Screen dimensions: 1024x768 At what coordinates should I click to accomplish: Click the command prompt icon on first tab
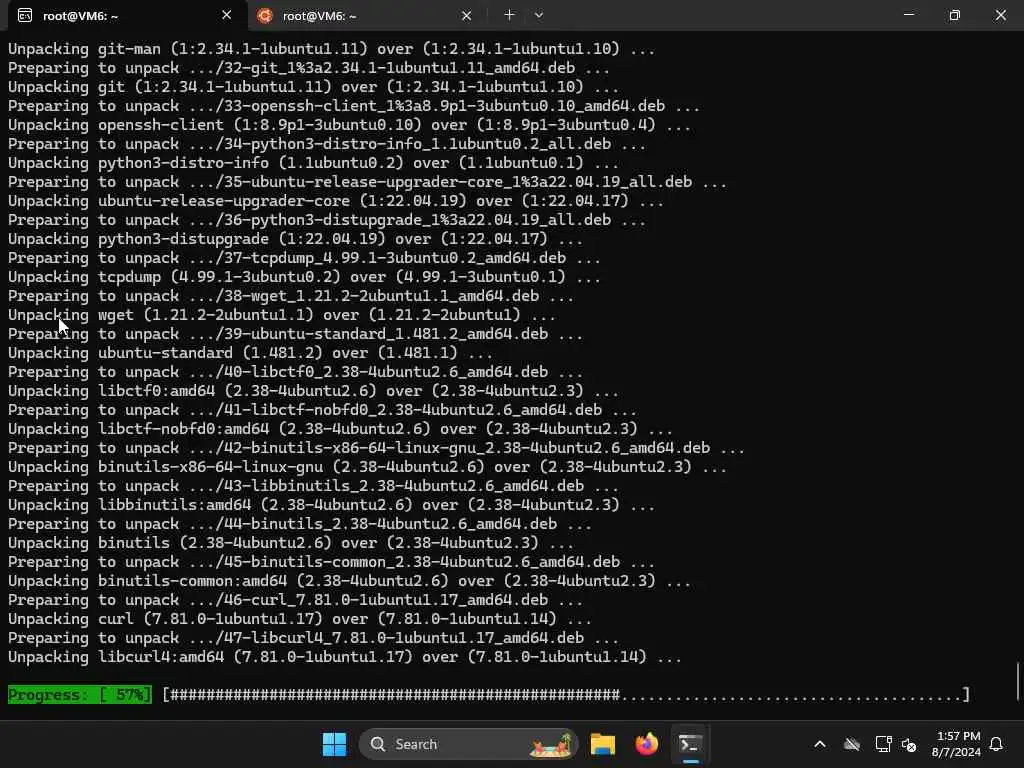point(25,16)
